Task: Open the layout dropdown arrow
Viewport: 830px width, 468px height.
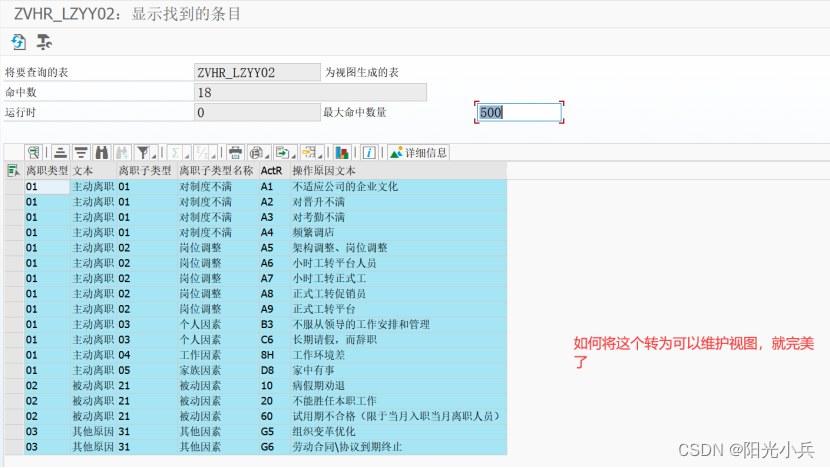Action: [x=320, y=155]
